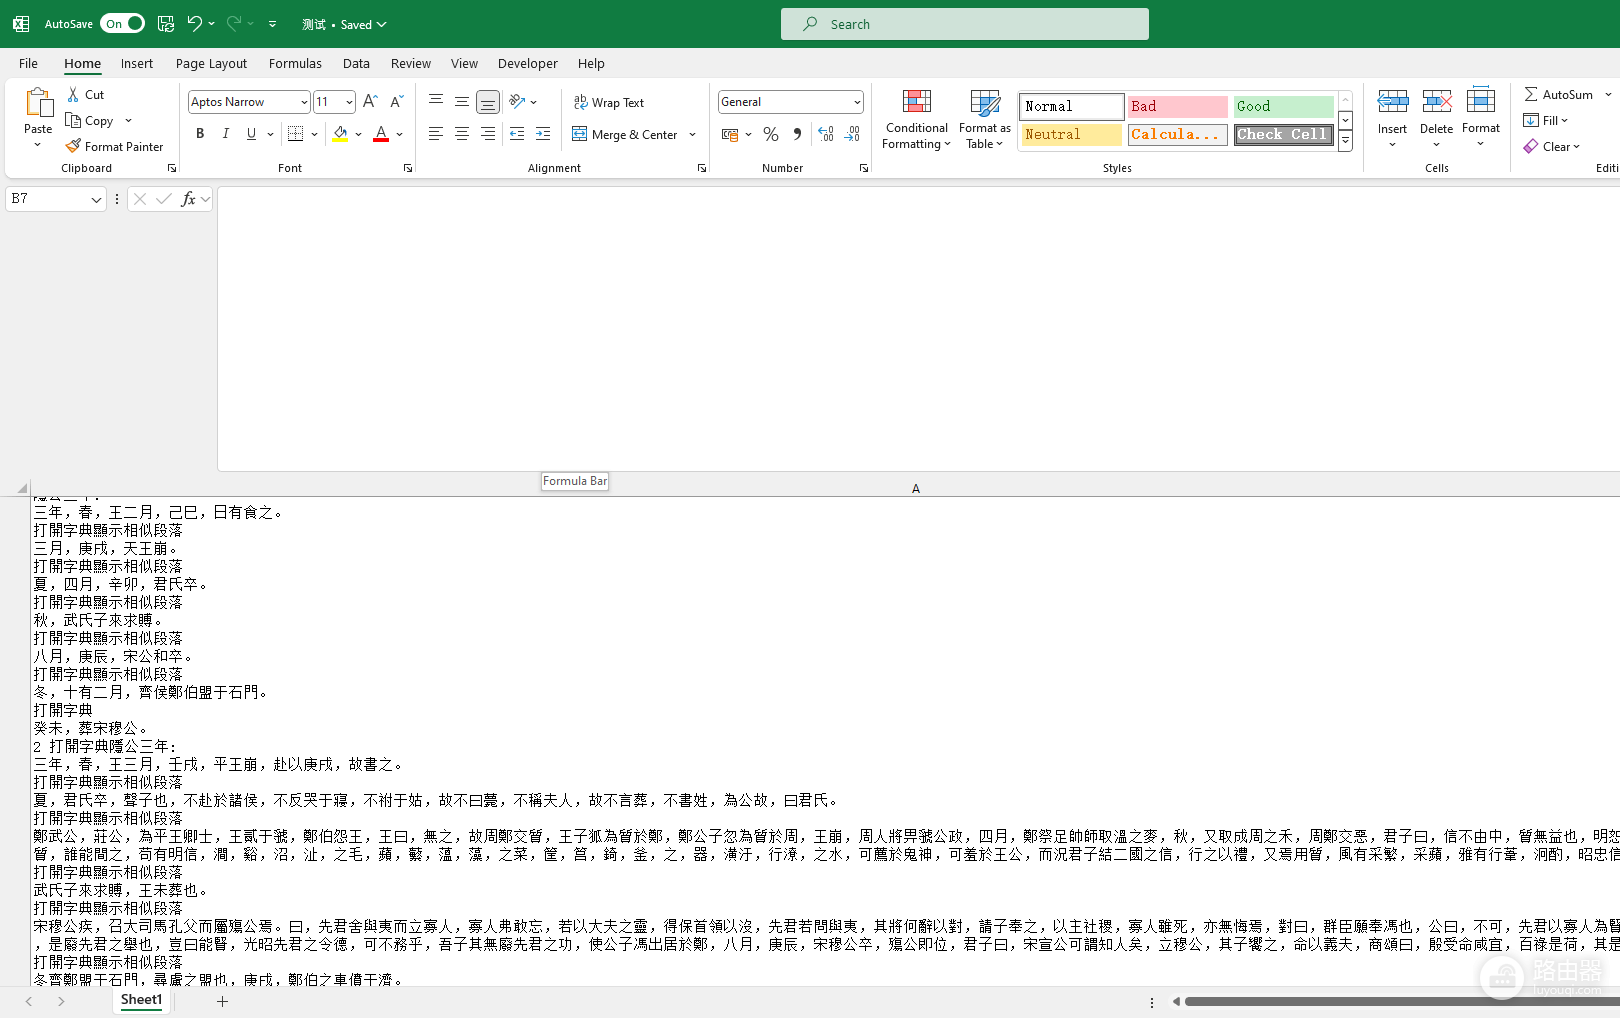The image size is (1620, 1018).
Task: Click the Align Left icon
Action: coord(436,133)
